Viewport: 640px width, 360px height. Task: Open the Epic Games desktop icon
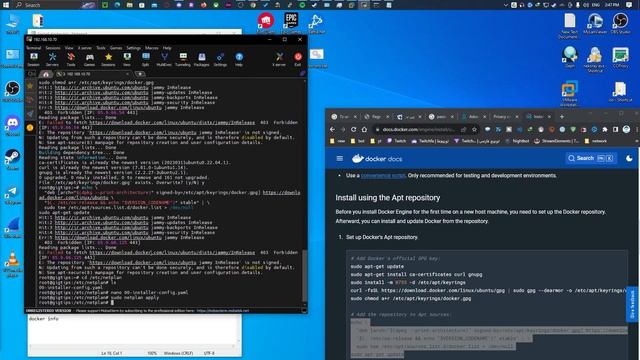291,22
